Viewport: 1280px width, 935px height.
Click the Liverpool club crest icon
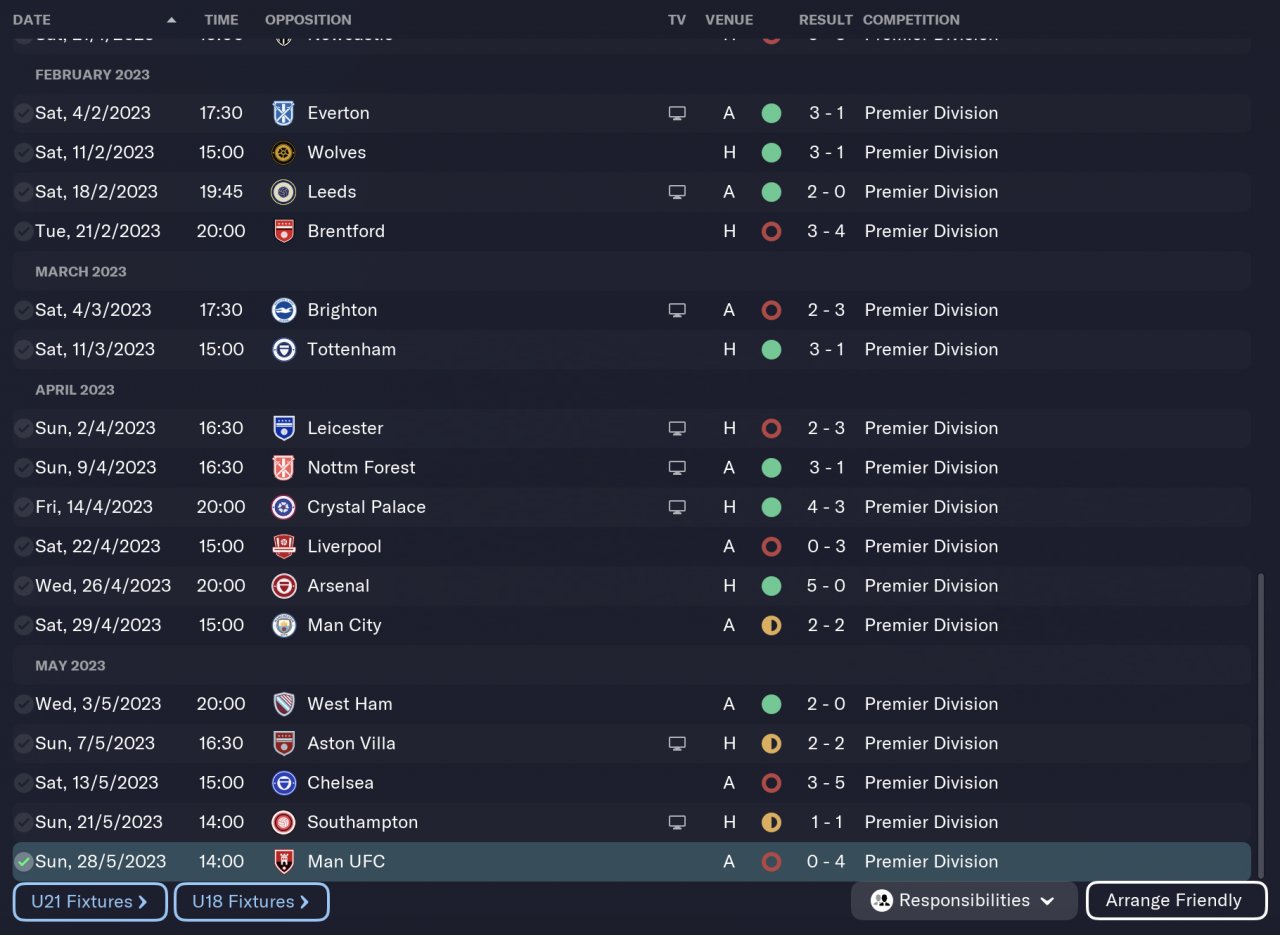(284, 546)
